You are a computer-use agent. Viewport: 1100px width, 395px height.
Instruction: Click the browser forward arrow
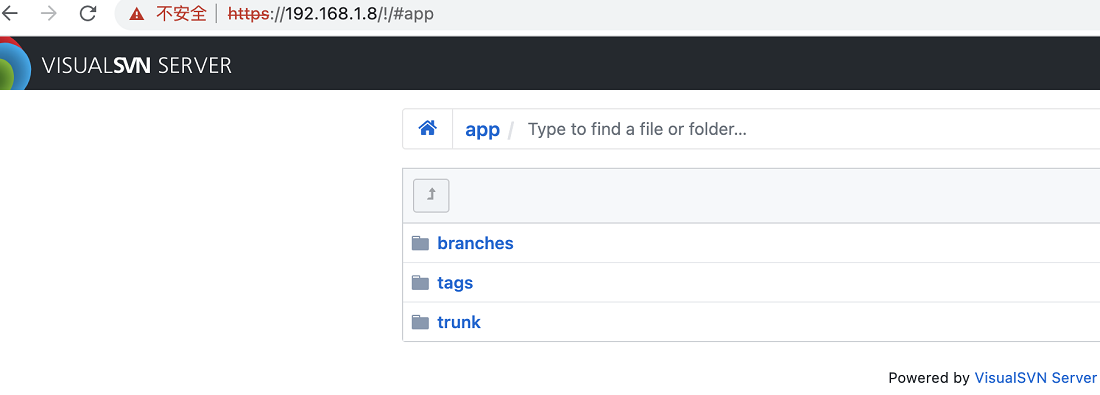coord(49,13)
